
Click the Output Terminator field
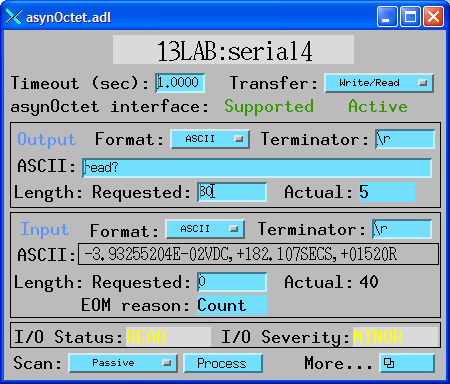coord(405,139)
